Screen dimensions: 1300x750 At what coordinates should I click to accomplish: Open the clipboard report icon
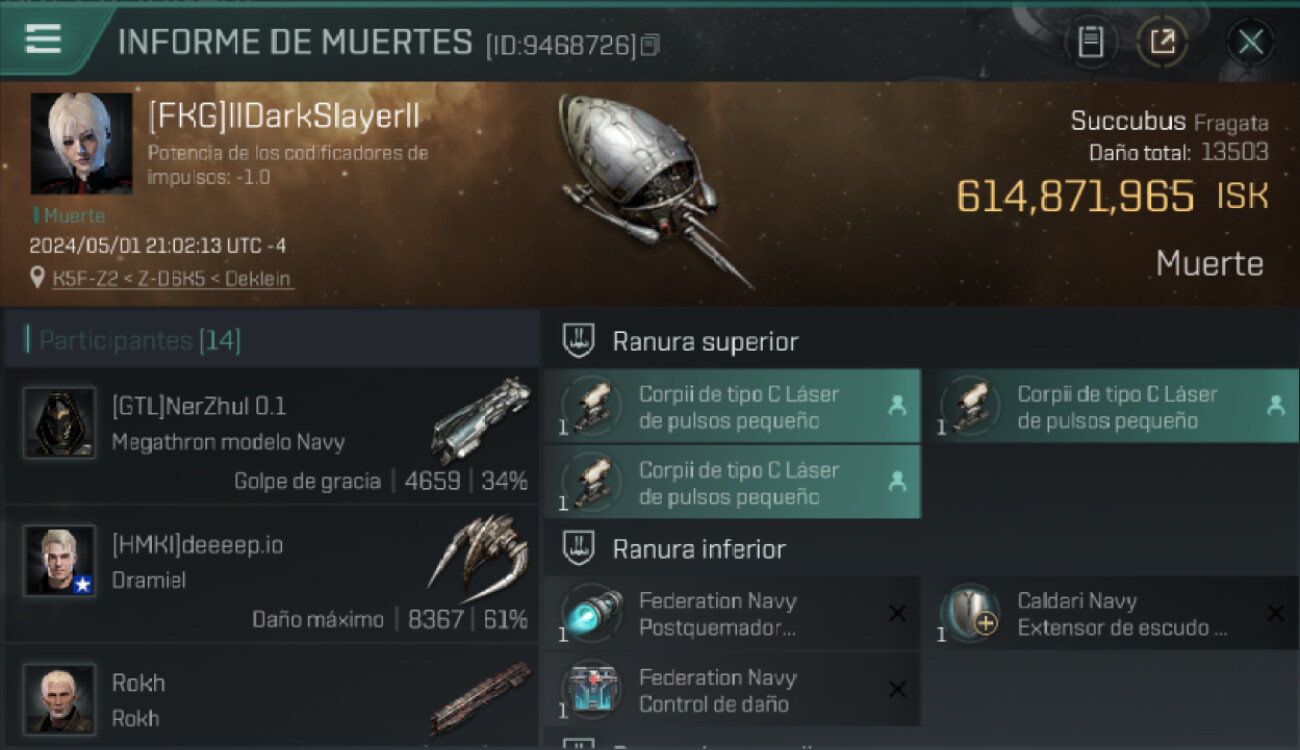click(x=1090, y=42)
